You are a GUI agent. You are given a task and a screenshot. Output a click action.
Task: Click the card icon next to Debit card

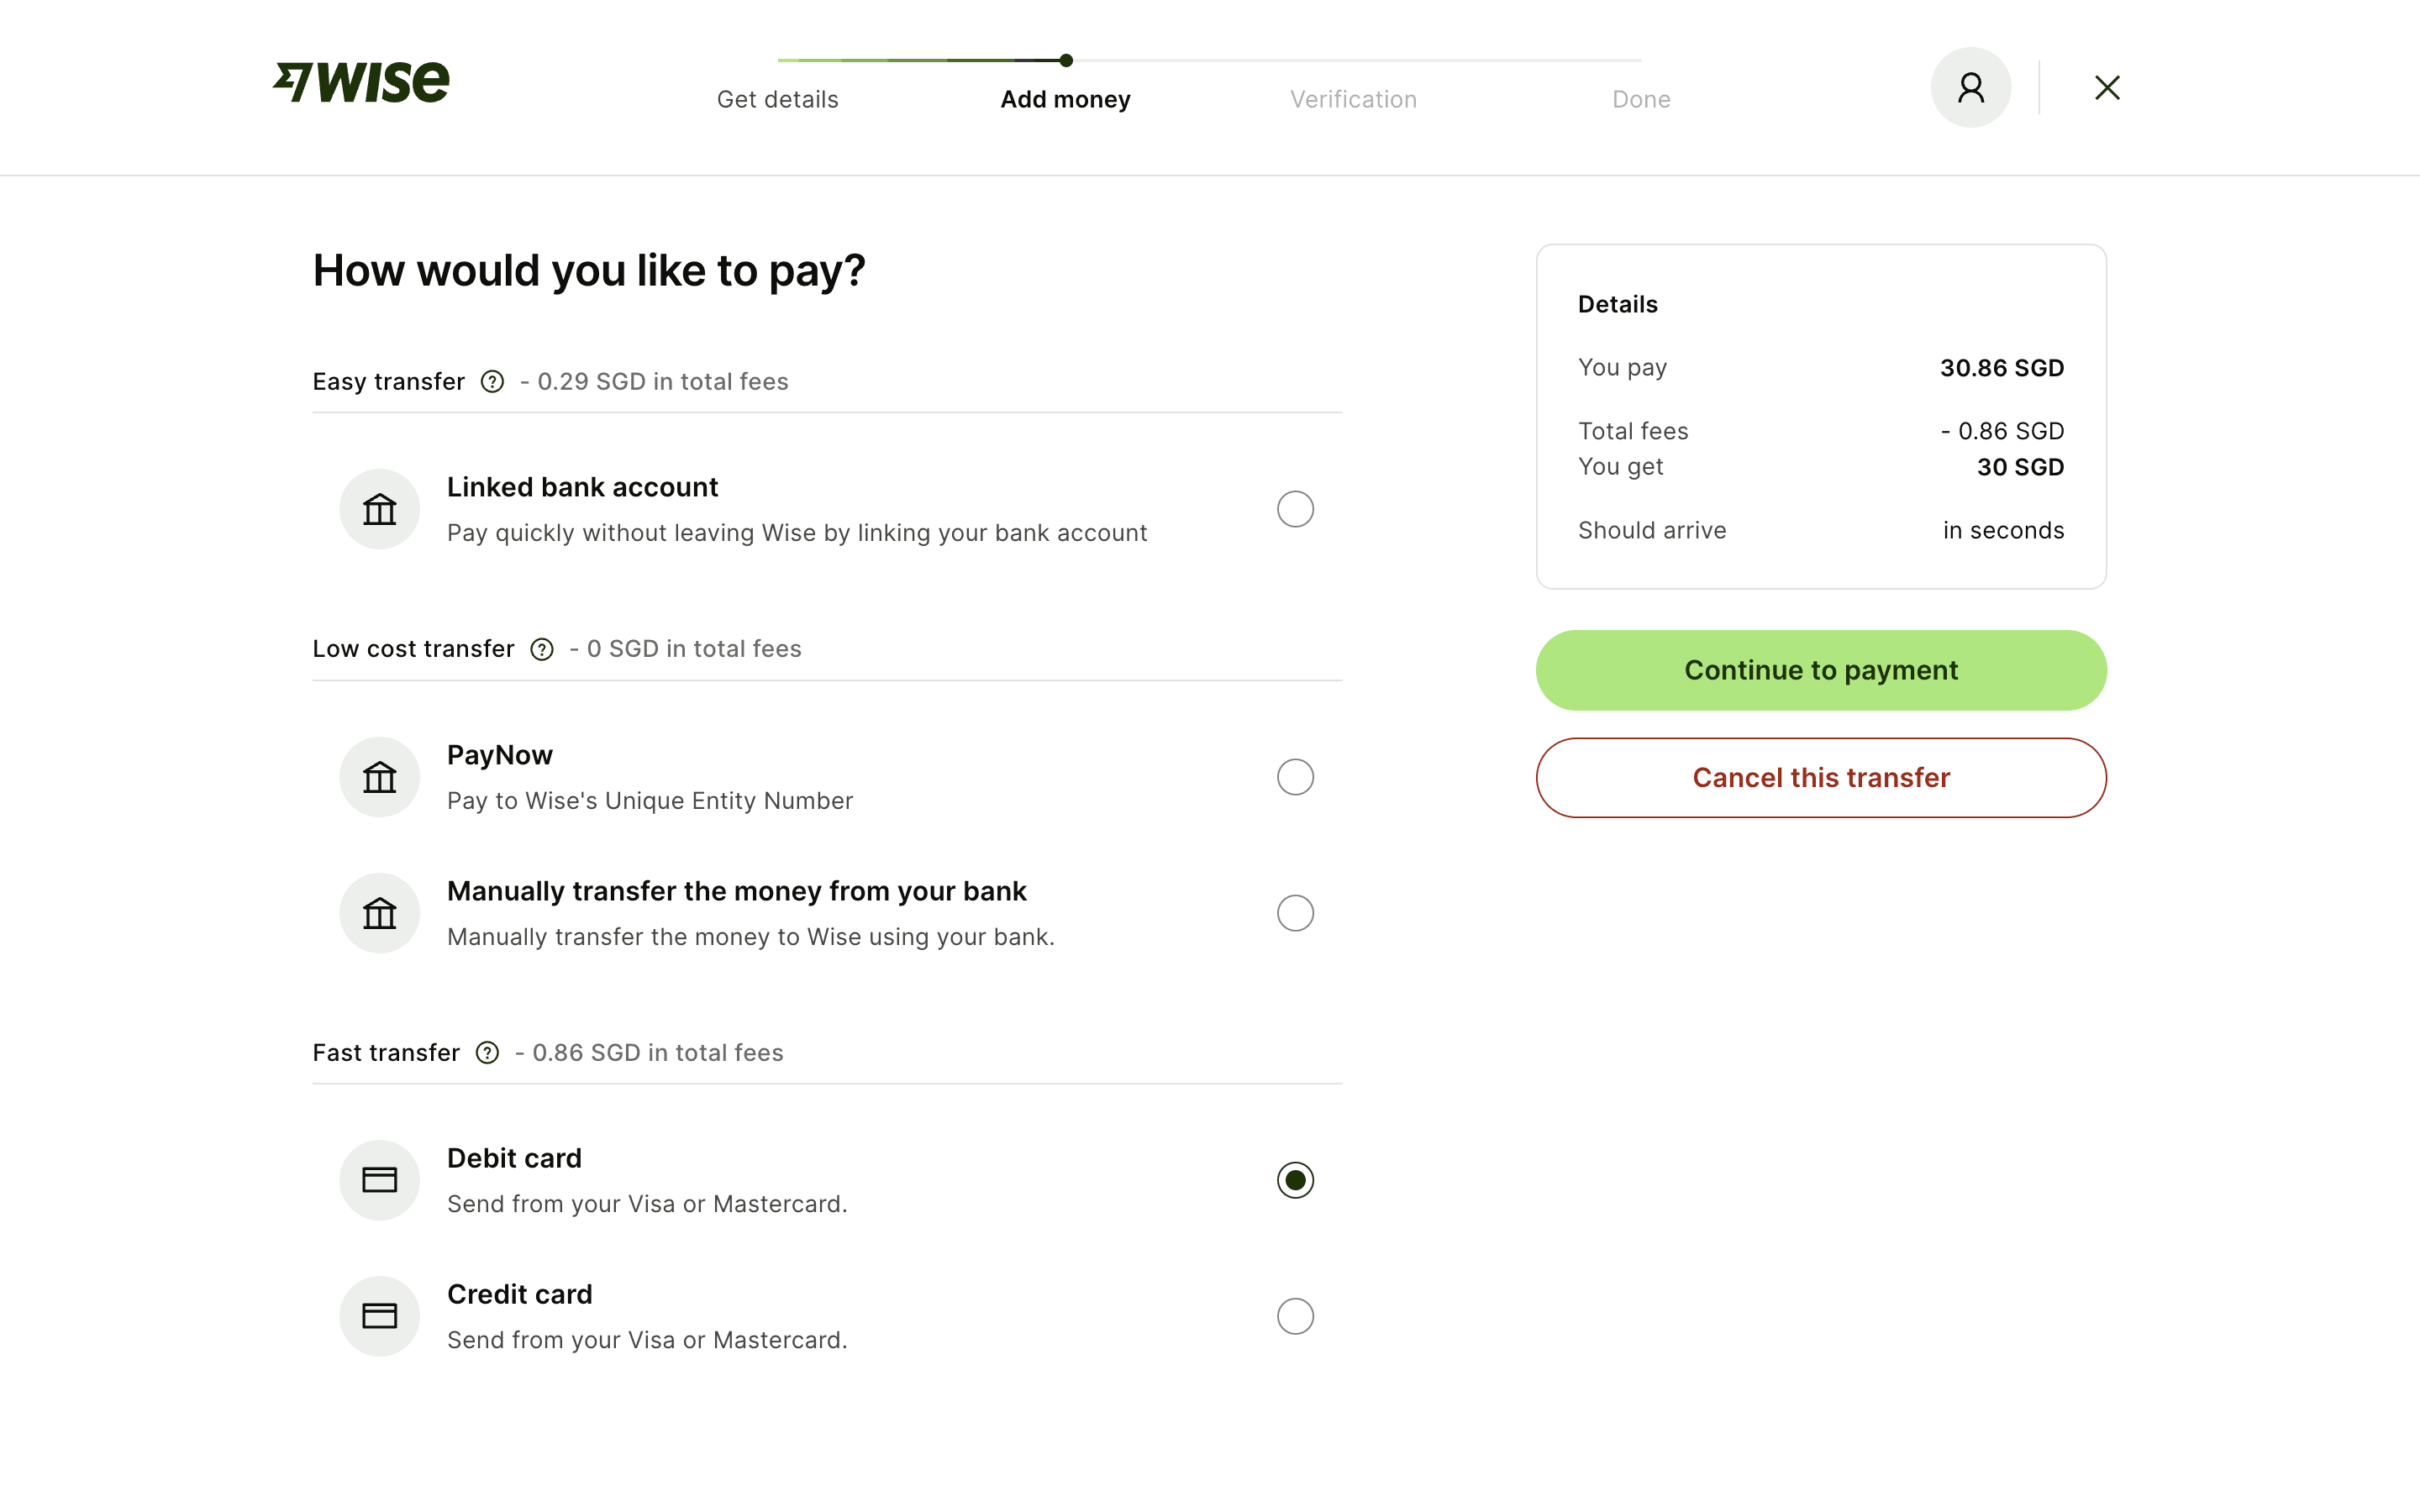click(380, 1180)
